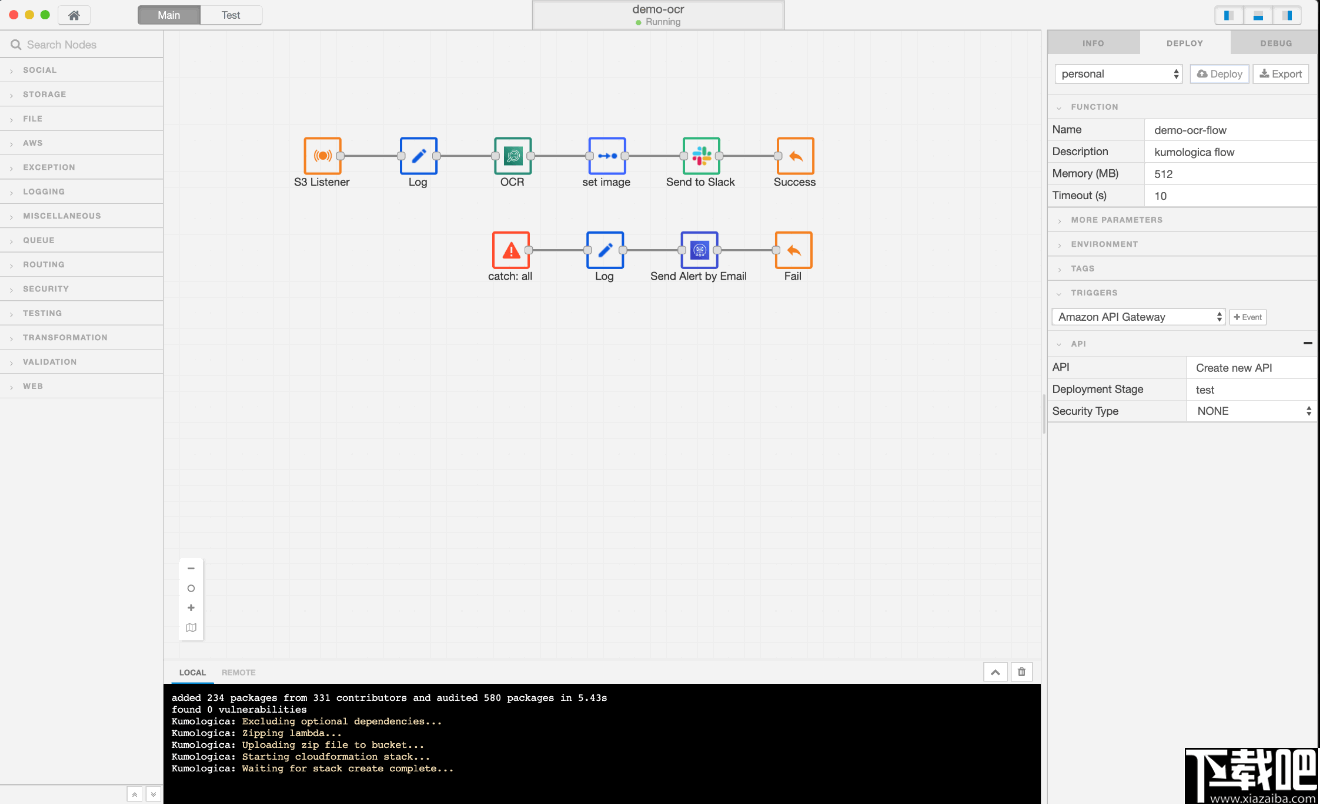Toggle the left sidebar panel visibility
The image size is (1320, 804).
pyautogui.click(x=1229, y=15)
